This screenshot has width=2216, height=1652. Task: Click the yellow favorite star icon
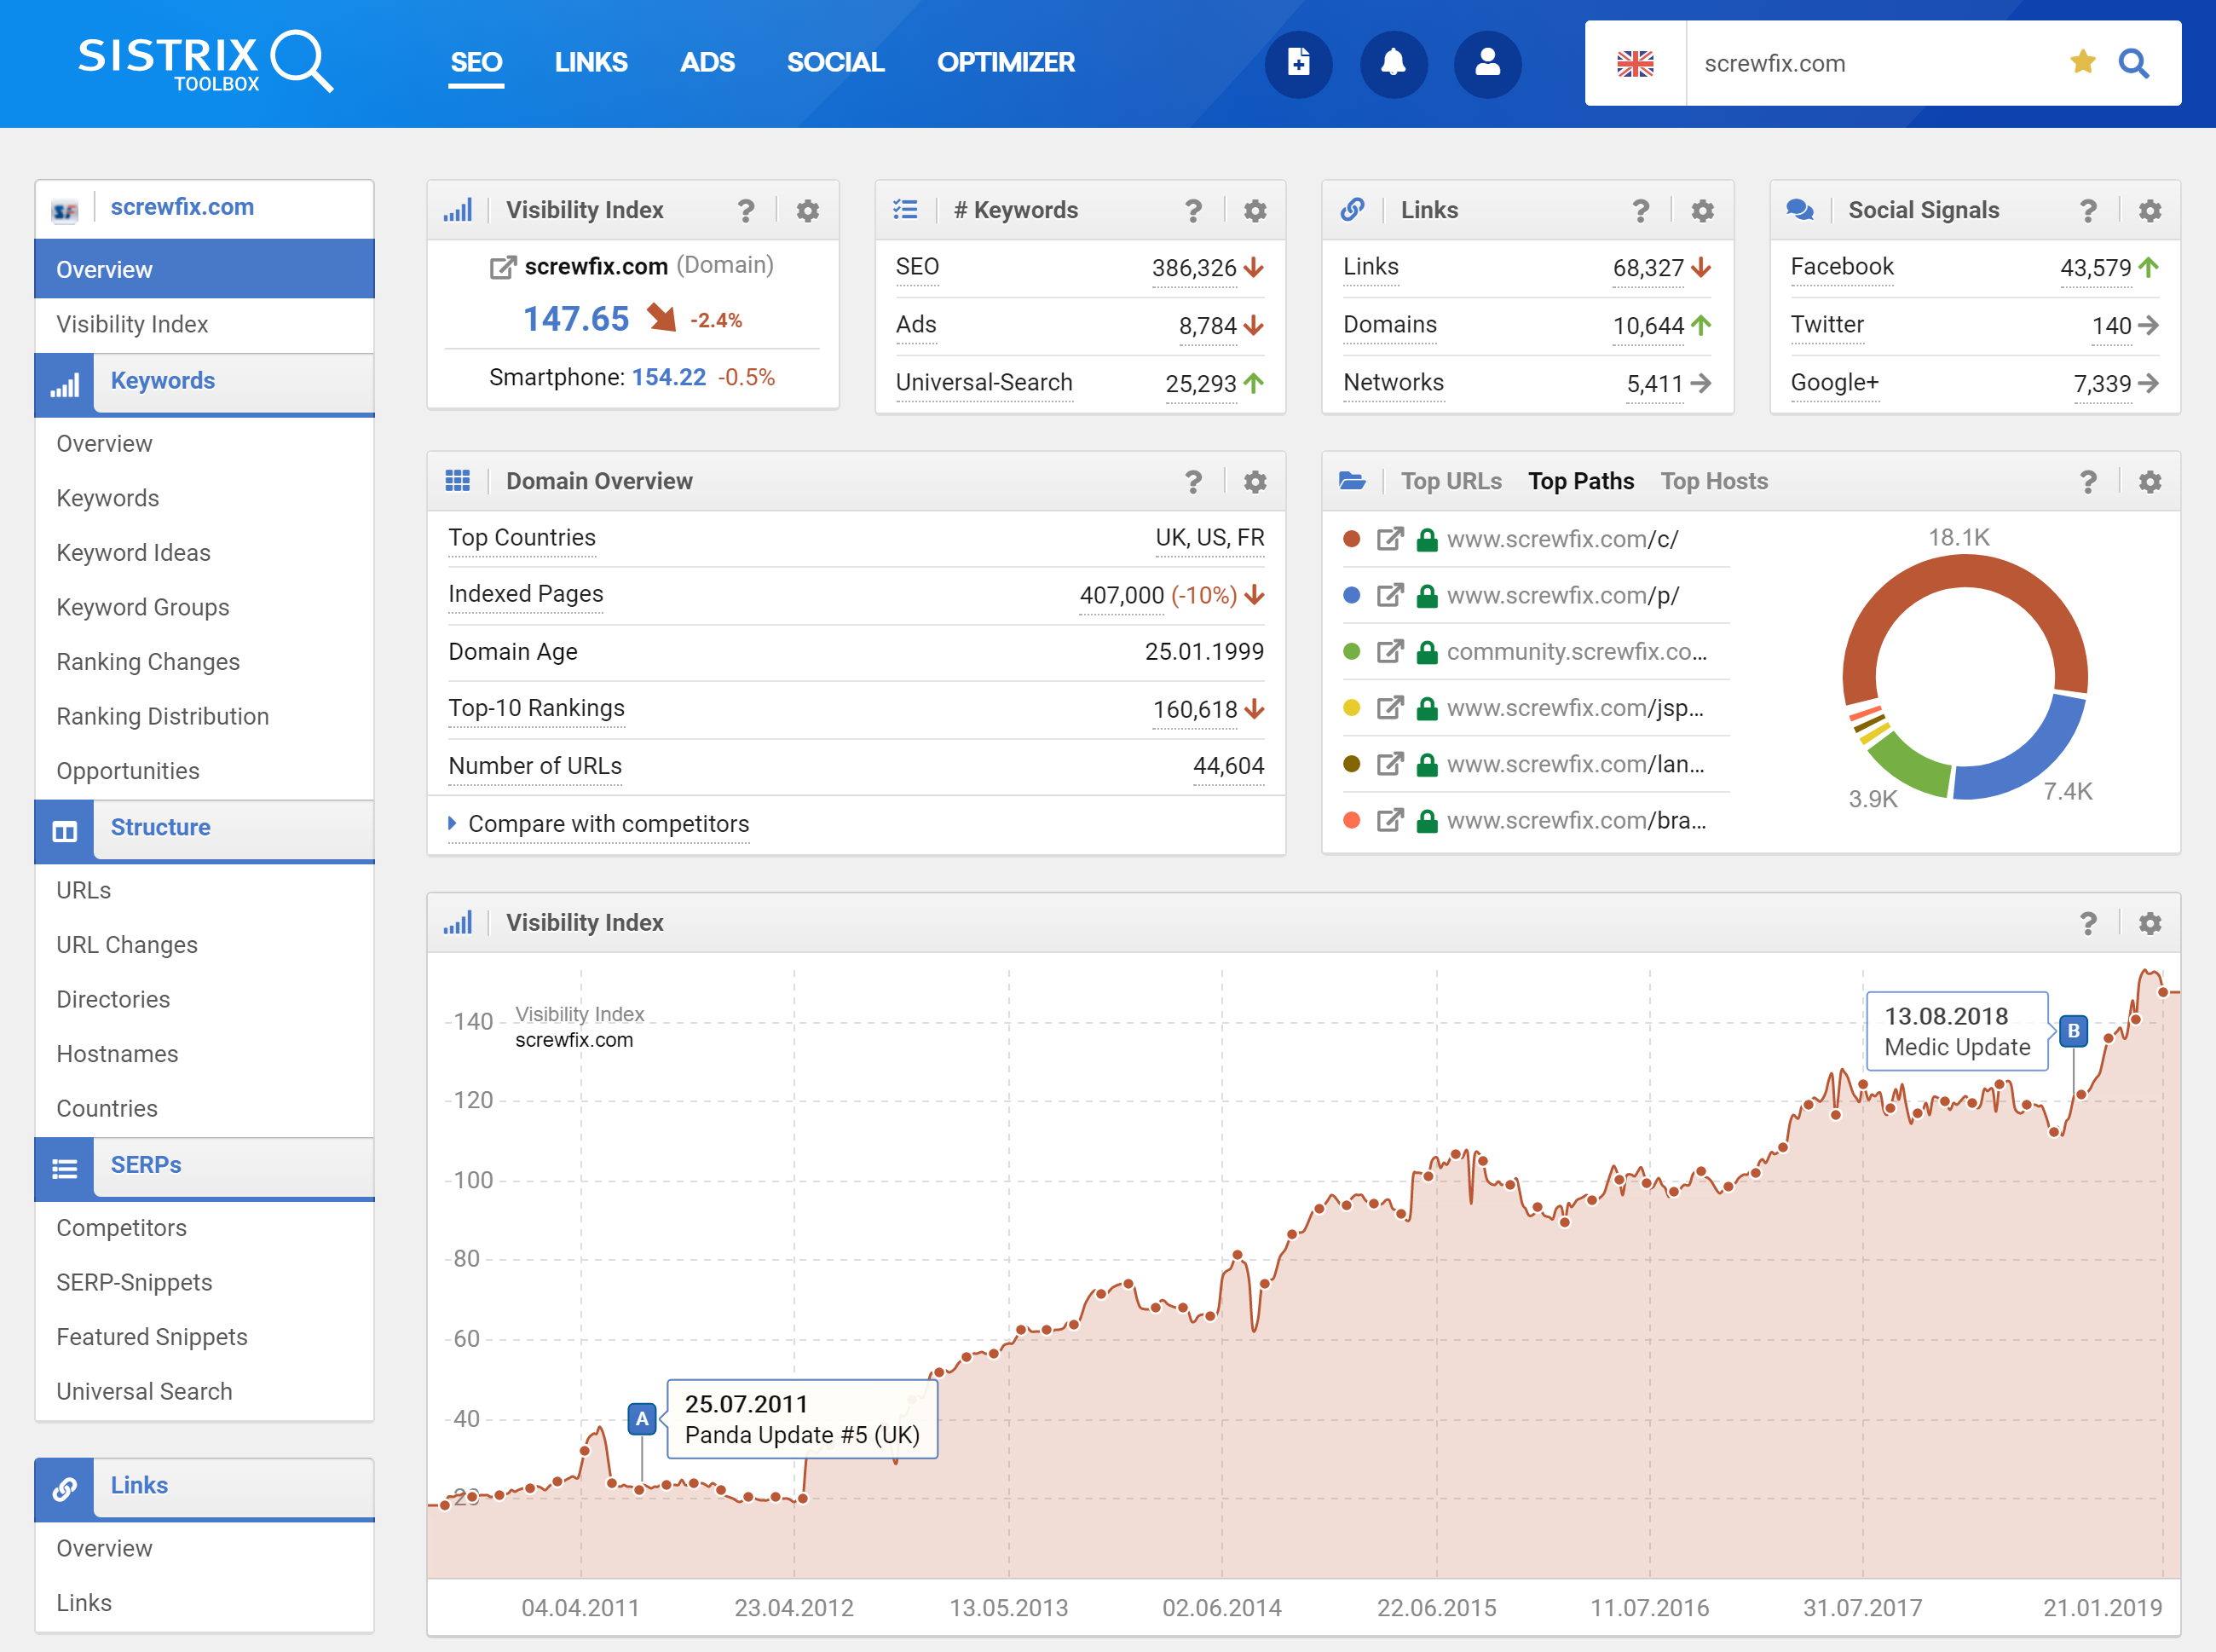point(2083,63)
